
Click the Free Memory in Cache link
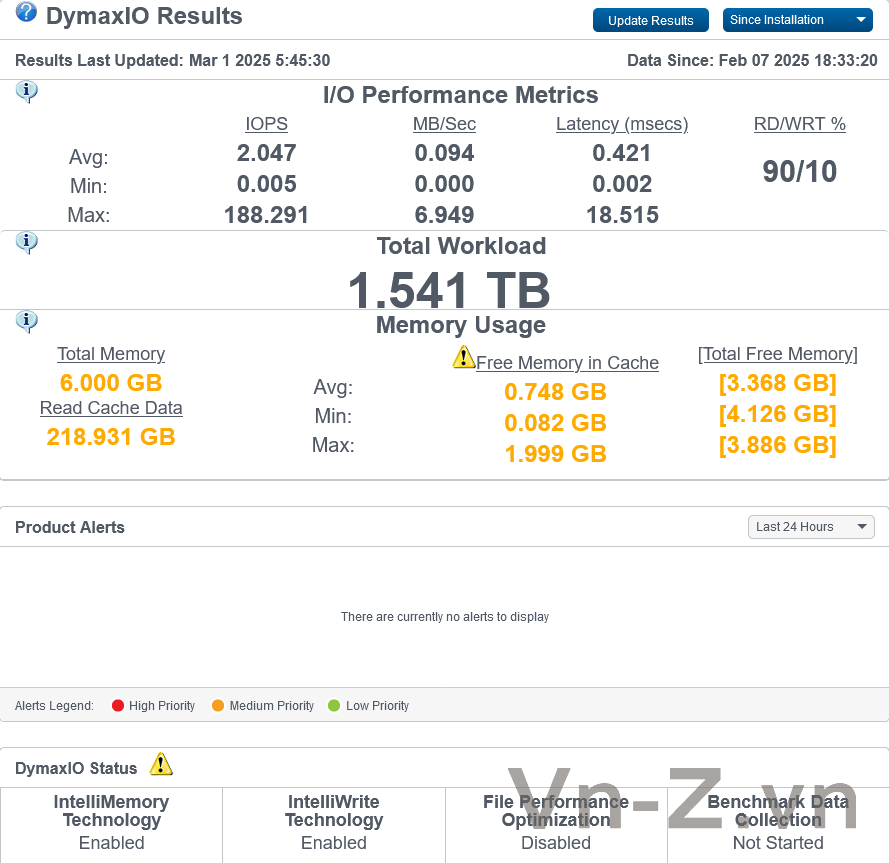568,363
